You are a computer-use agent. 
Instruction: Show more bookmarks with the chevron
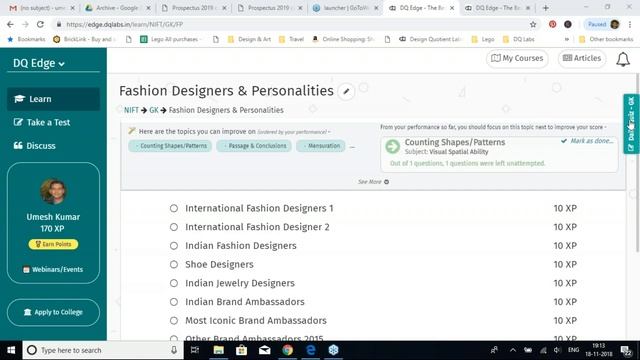(x=567, y=40)
